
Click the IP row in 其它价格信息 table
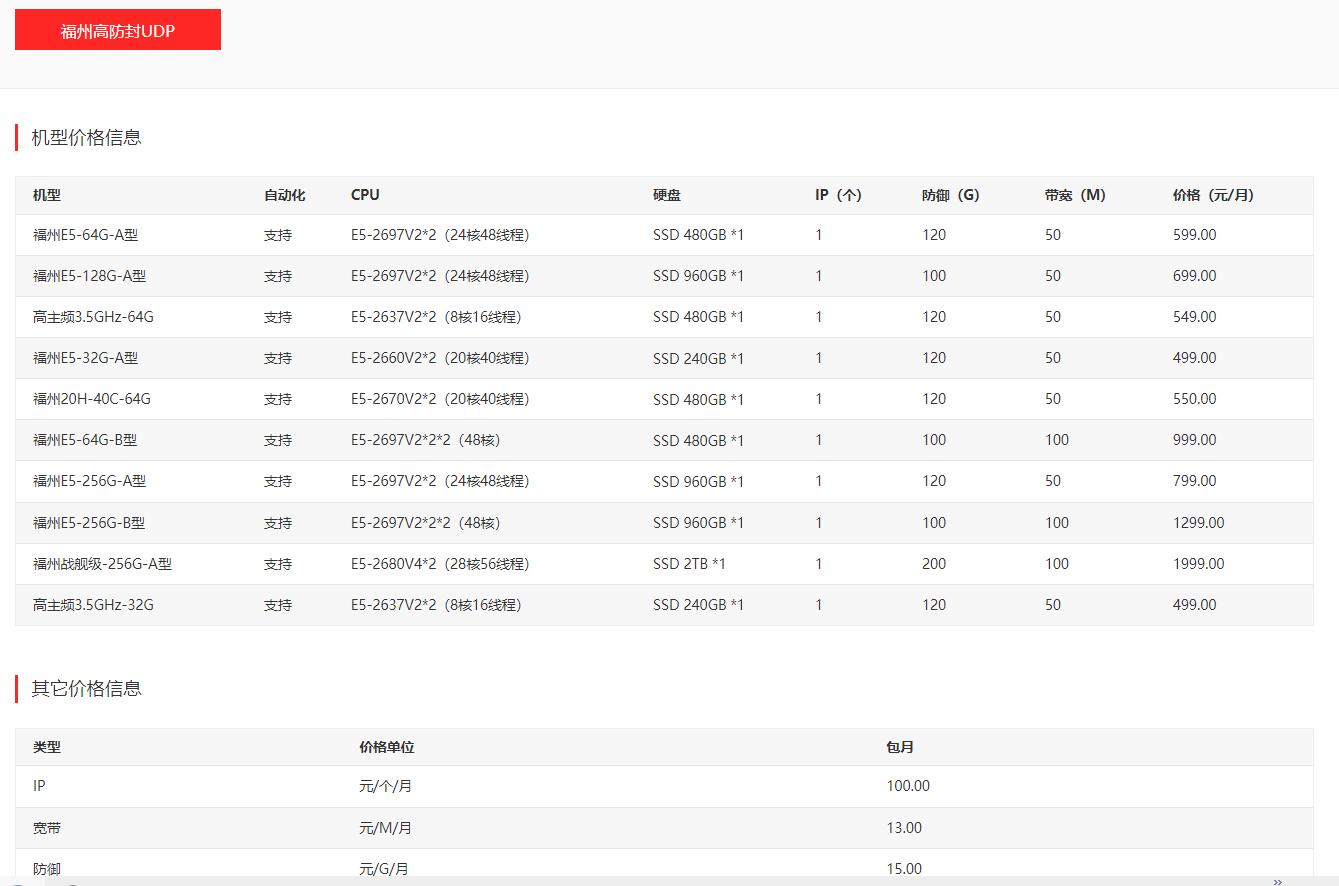[664, 786]
